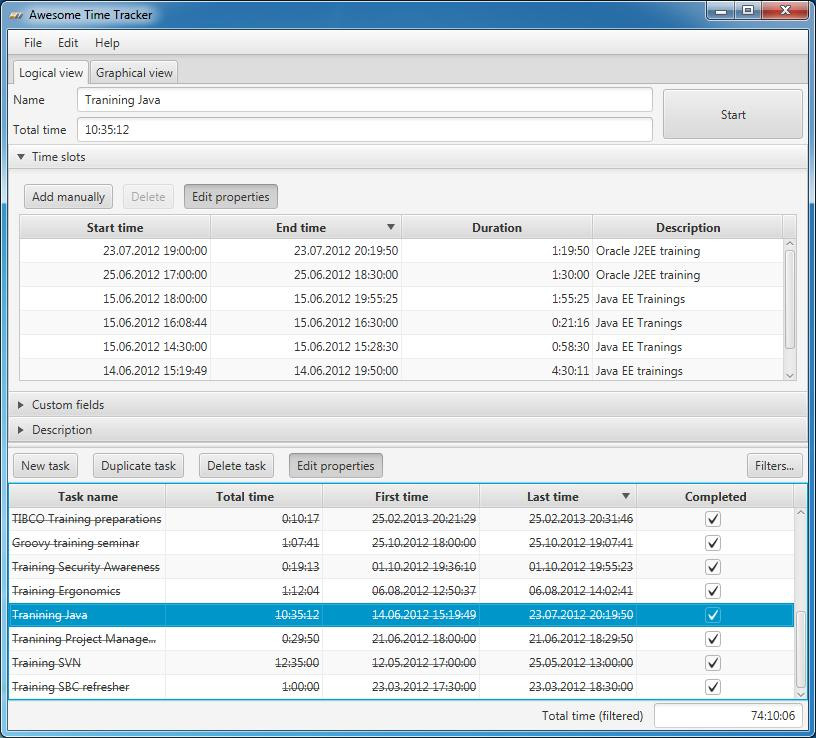Click the time slots table vertical scrollbar thumb

coord(789,299)
